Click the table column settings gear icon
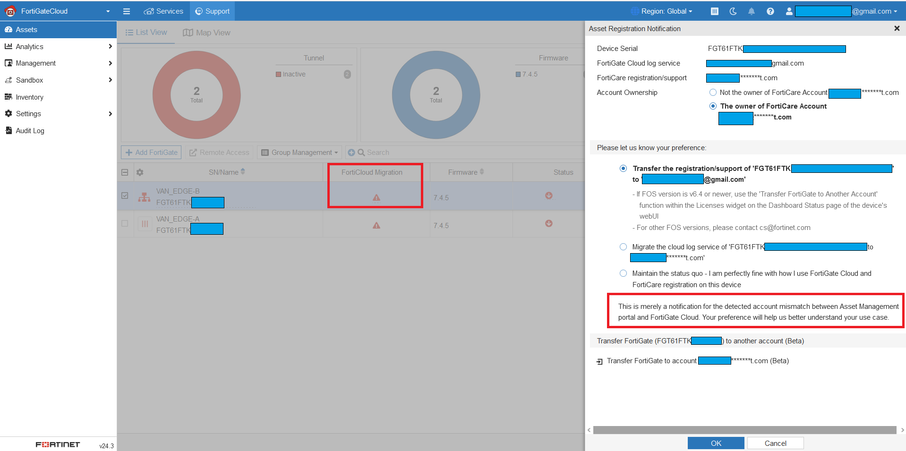The height and width of the screenshot is (451, 906). coord(140,173)
